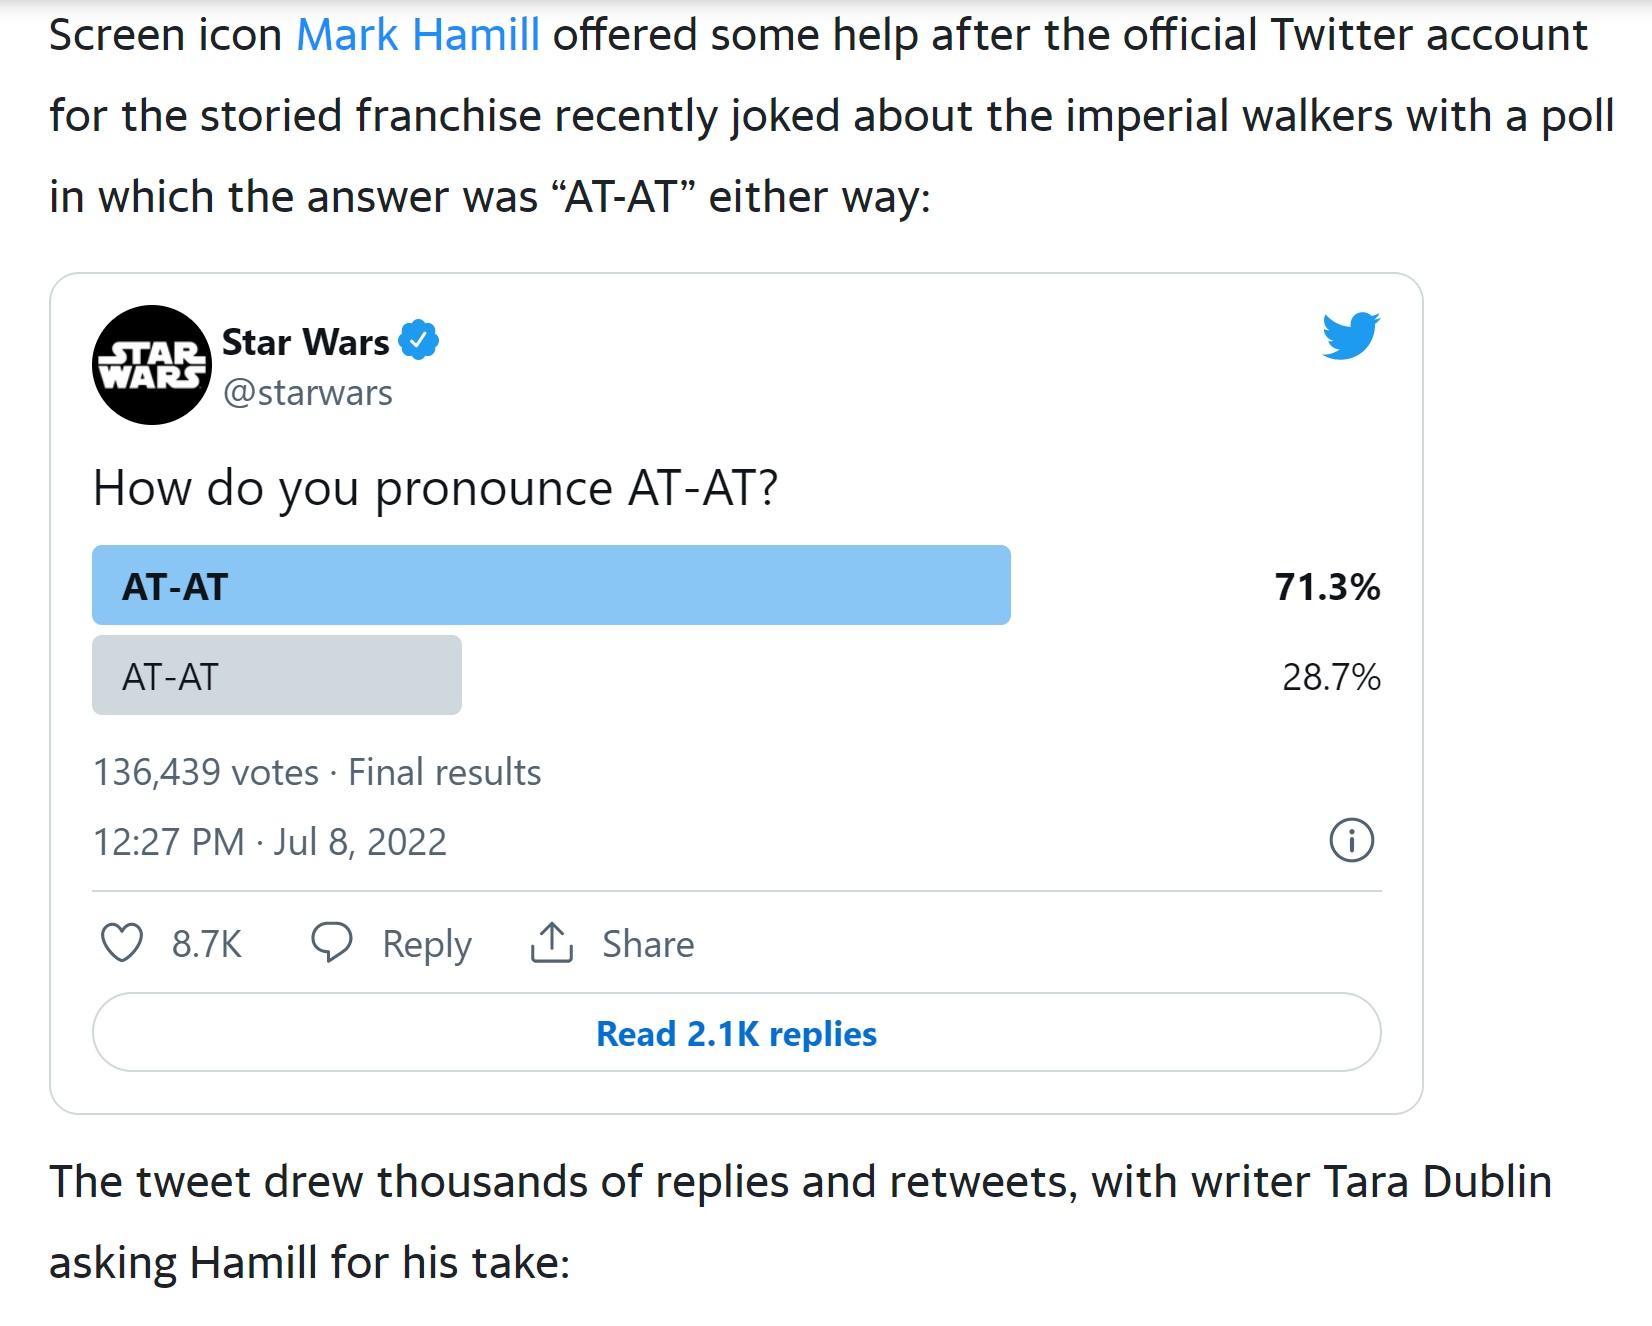Click the Star Wars display name
1652x1326 pixels.
(x=304, y=341)
